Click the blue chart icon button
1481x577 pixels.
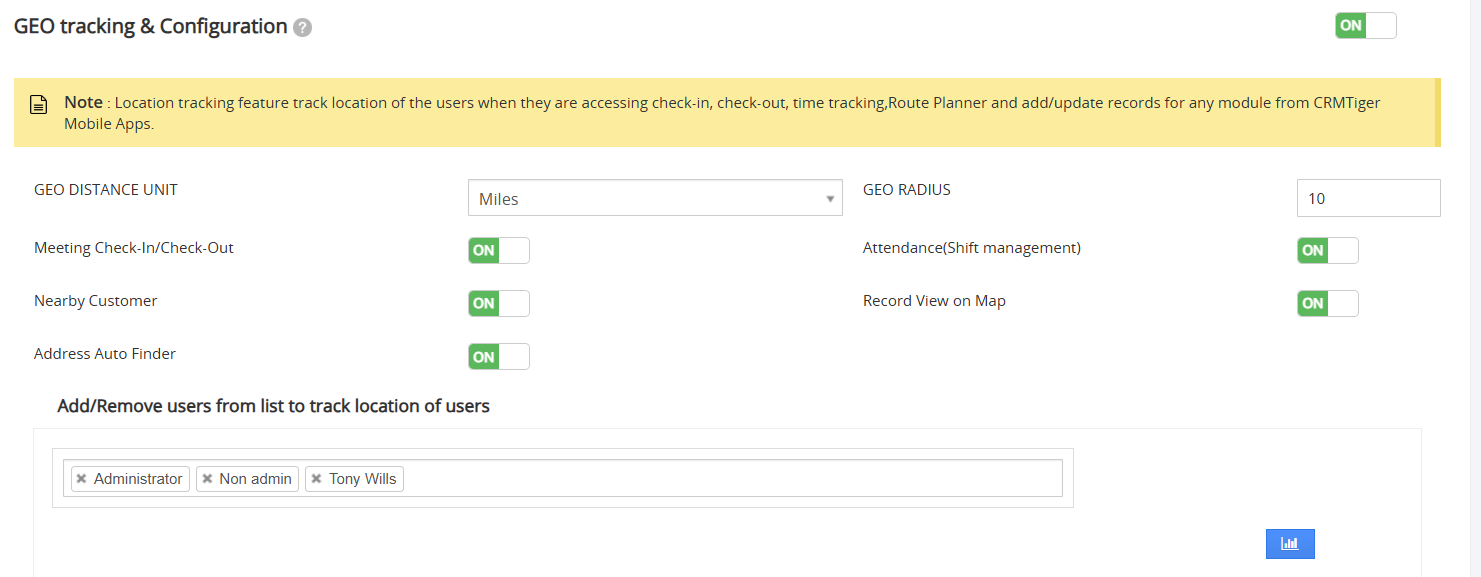(x=1290, y=543)
